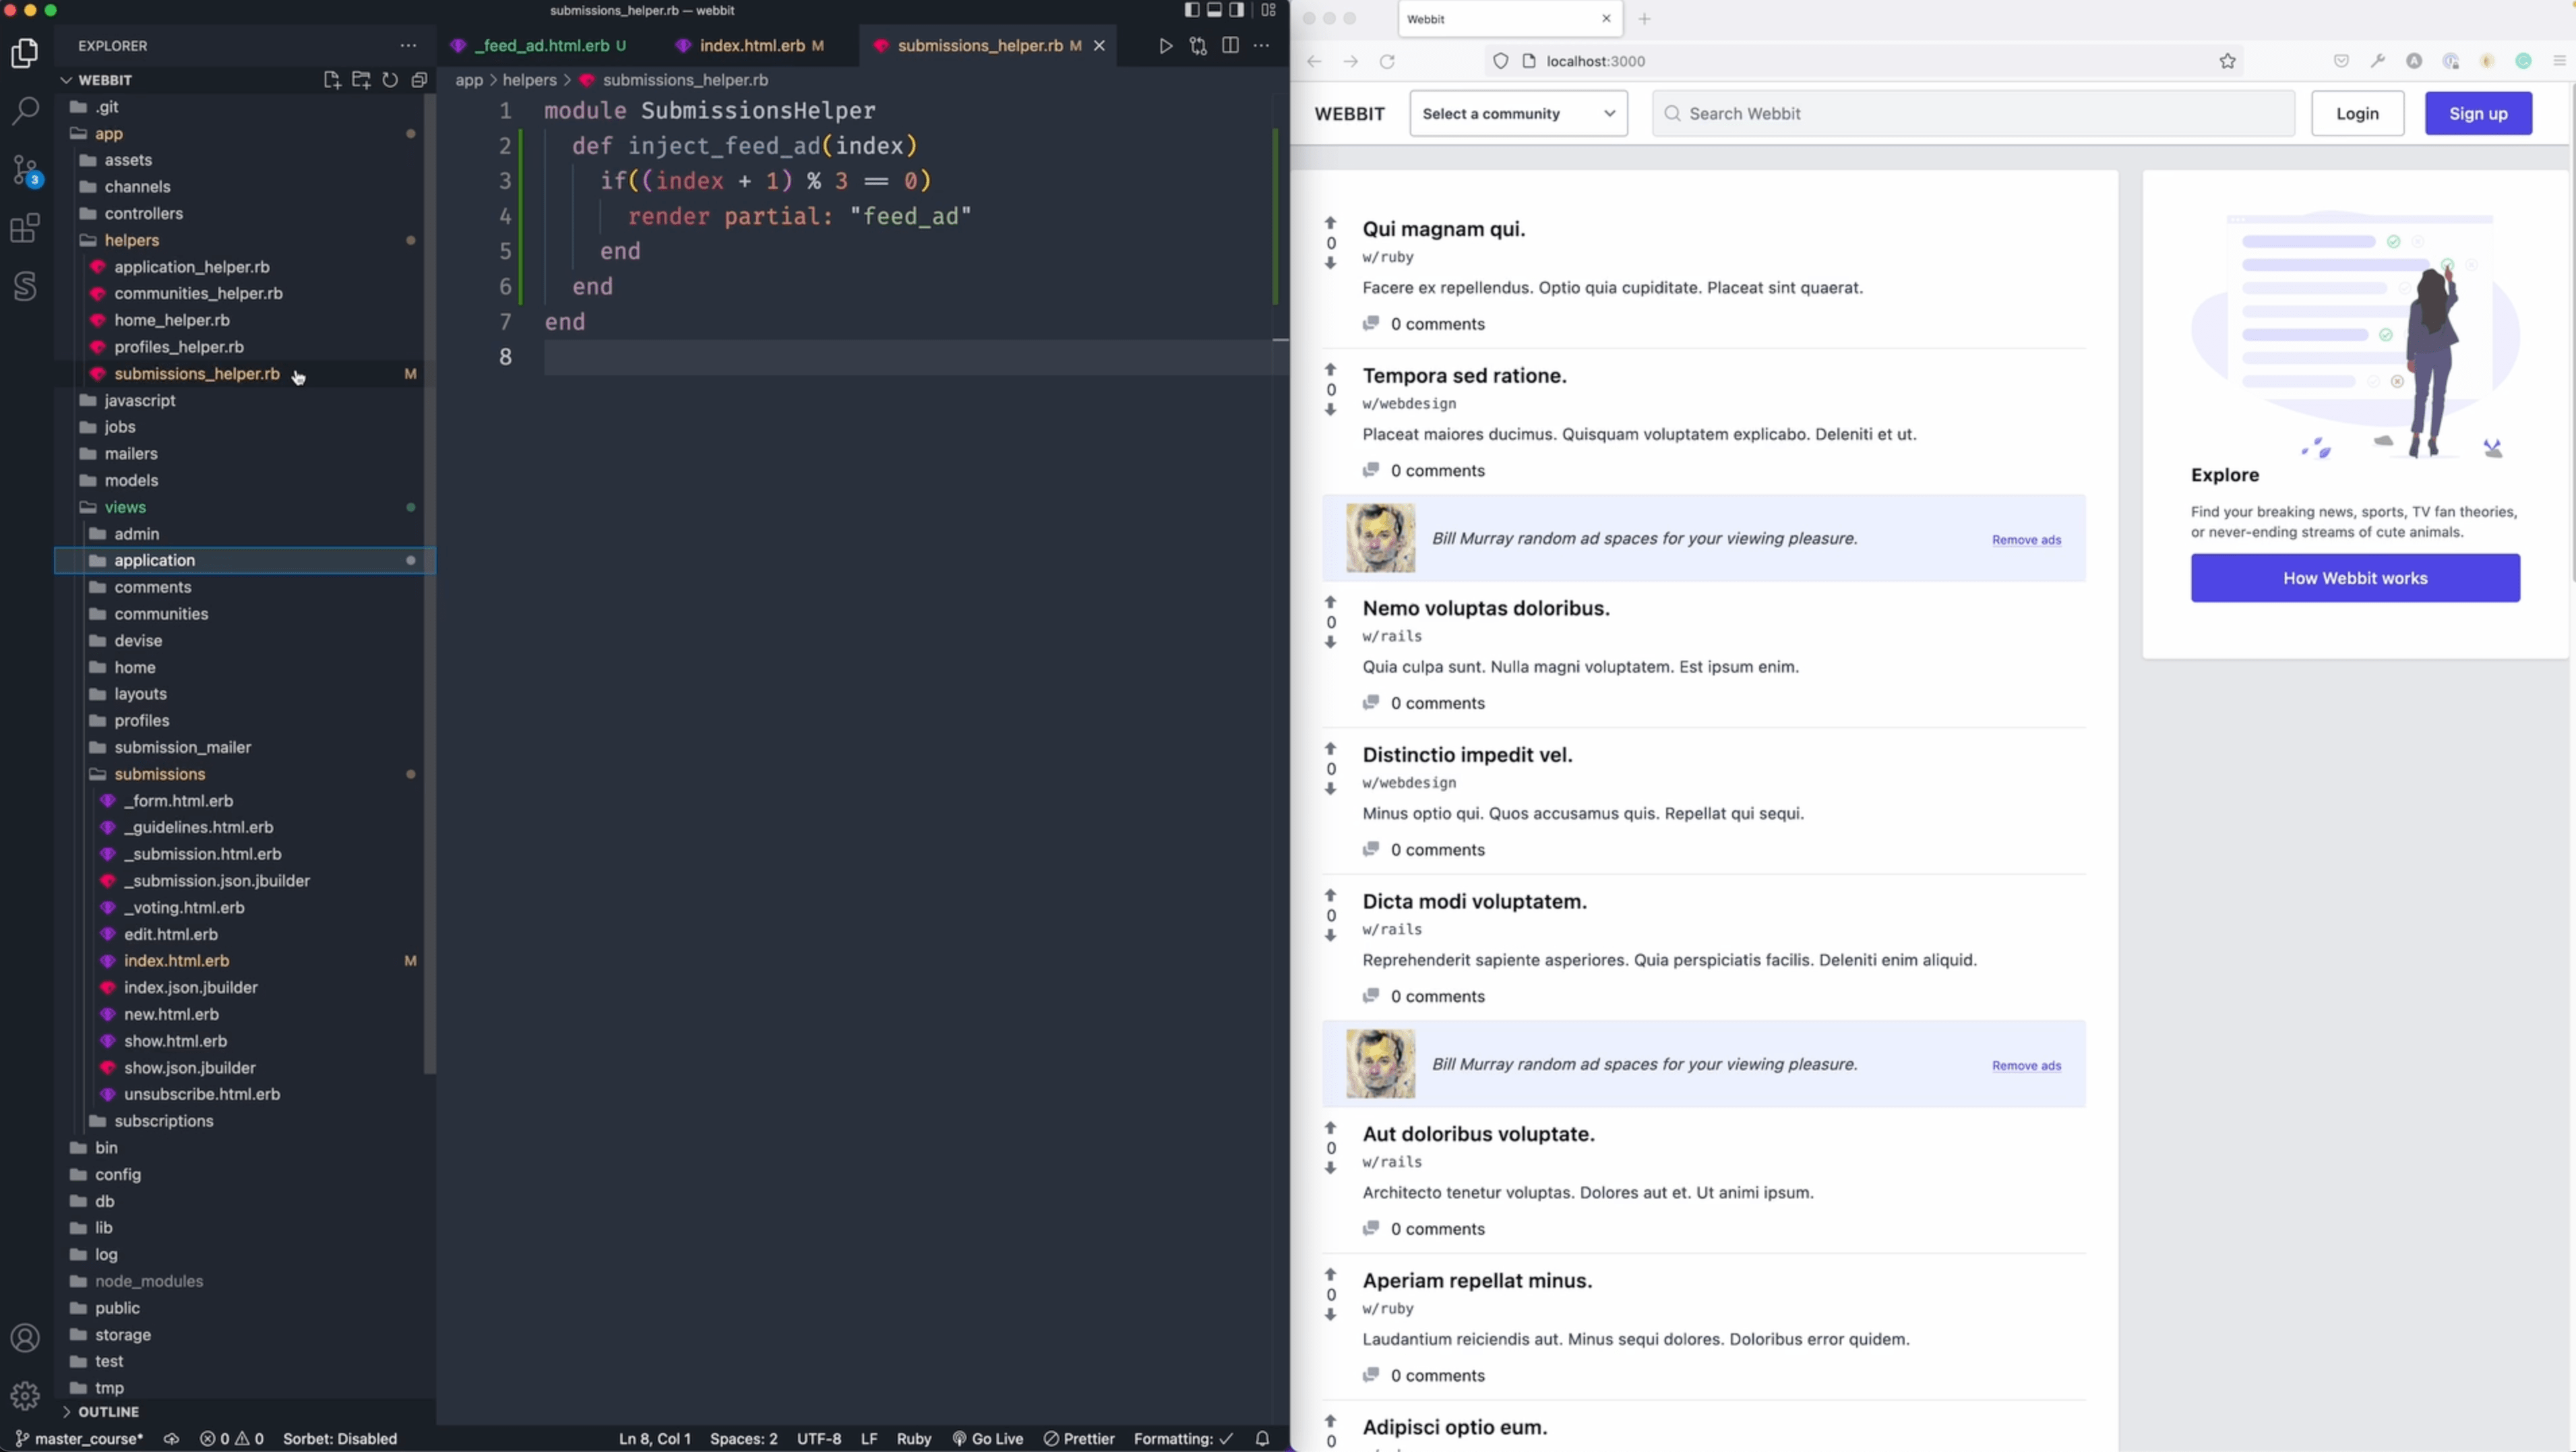The width and height of the screenshot is (2576, 1452).
Task: Open editor more actions ellipsis
Action: pos(1262,46)
